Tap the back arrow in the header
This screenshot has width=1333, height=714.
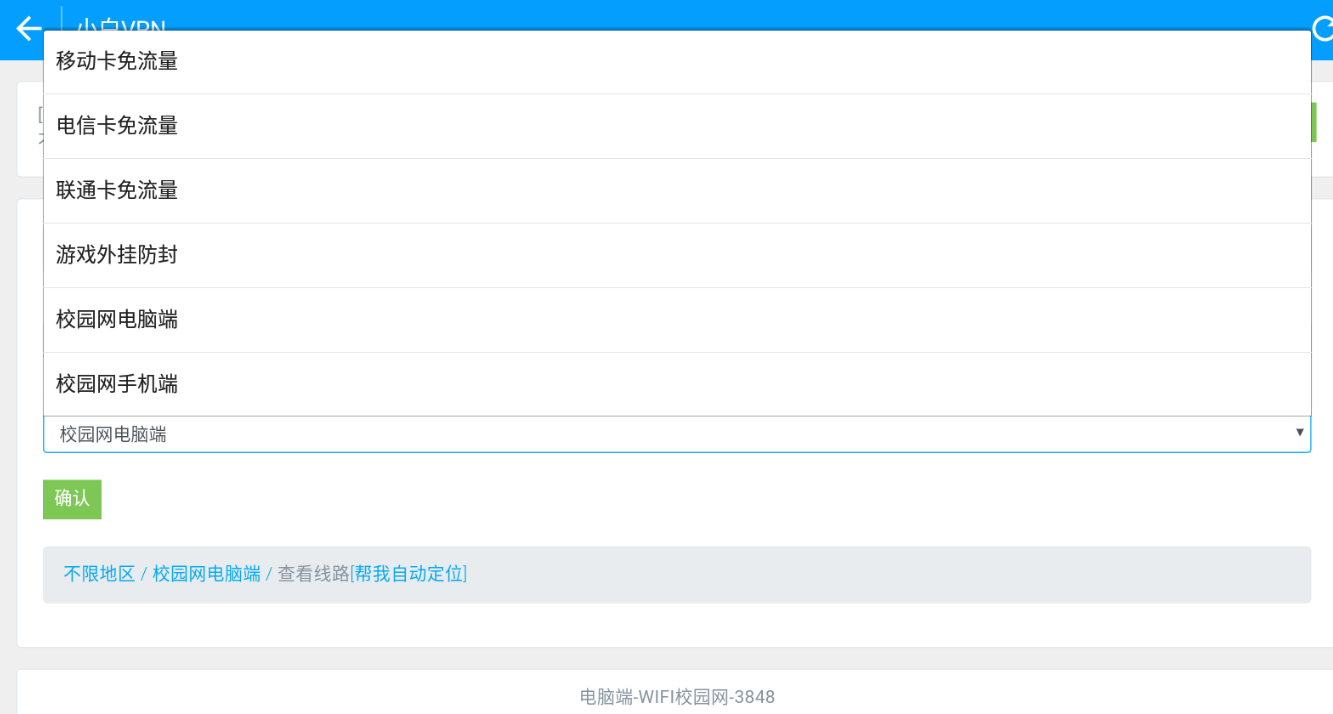[28, 29]
